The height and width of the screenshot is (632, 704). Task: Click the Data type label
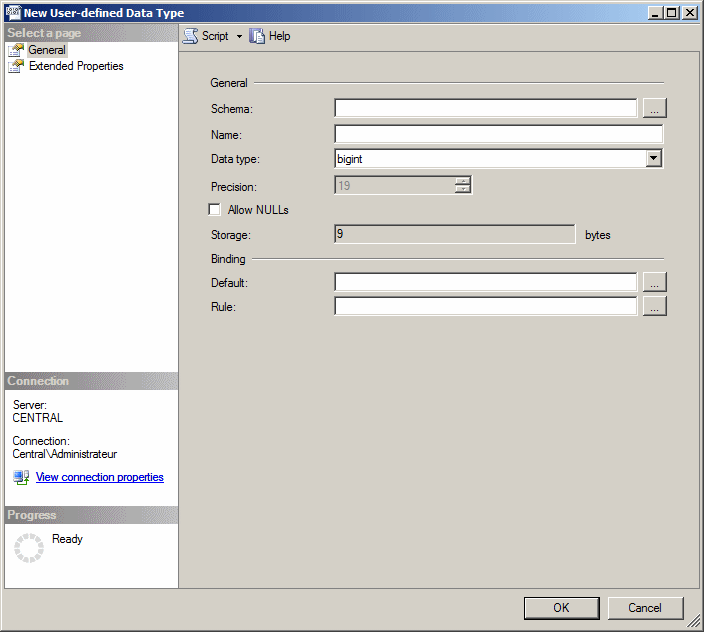tap(235, 159)
